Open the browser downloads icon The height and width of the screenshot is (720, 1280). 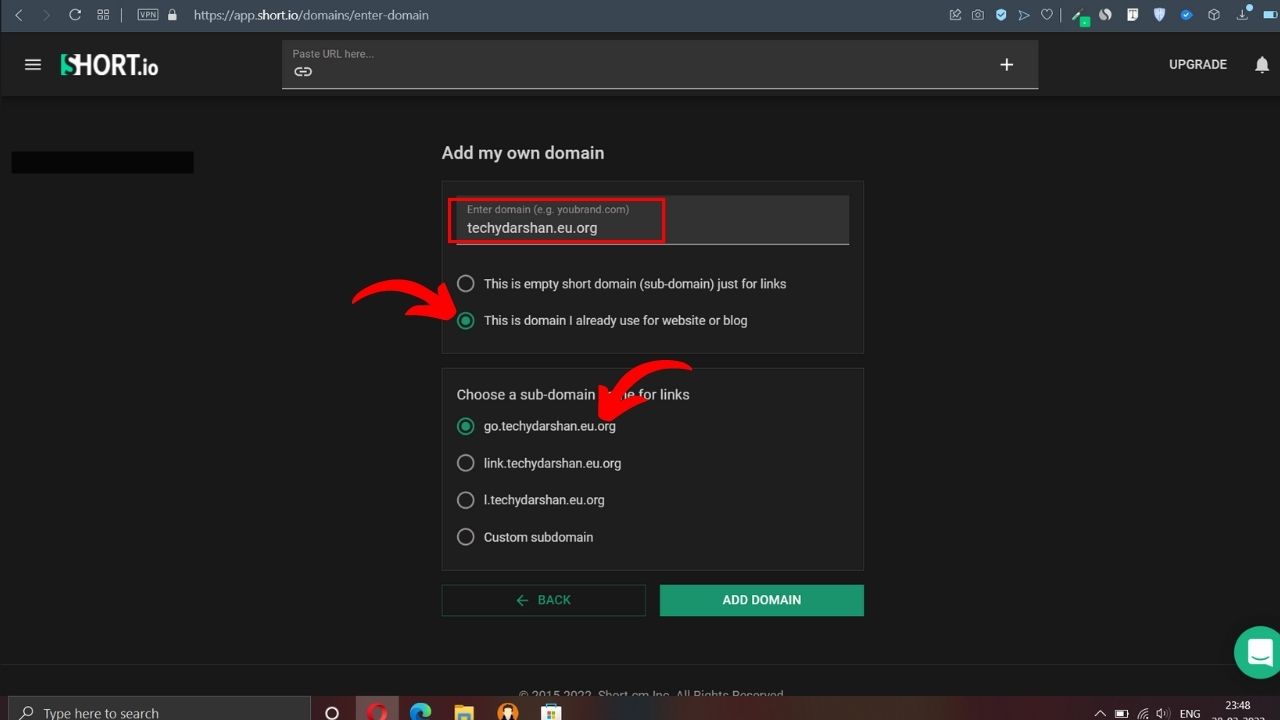(1244, 14)
